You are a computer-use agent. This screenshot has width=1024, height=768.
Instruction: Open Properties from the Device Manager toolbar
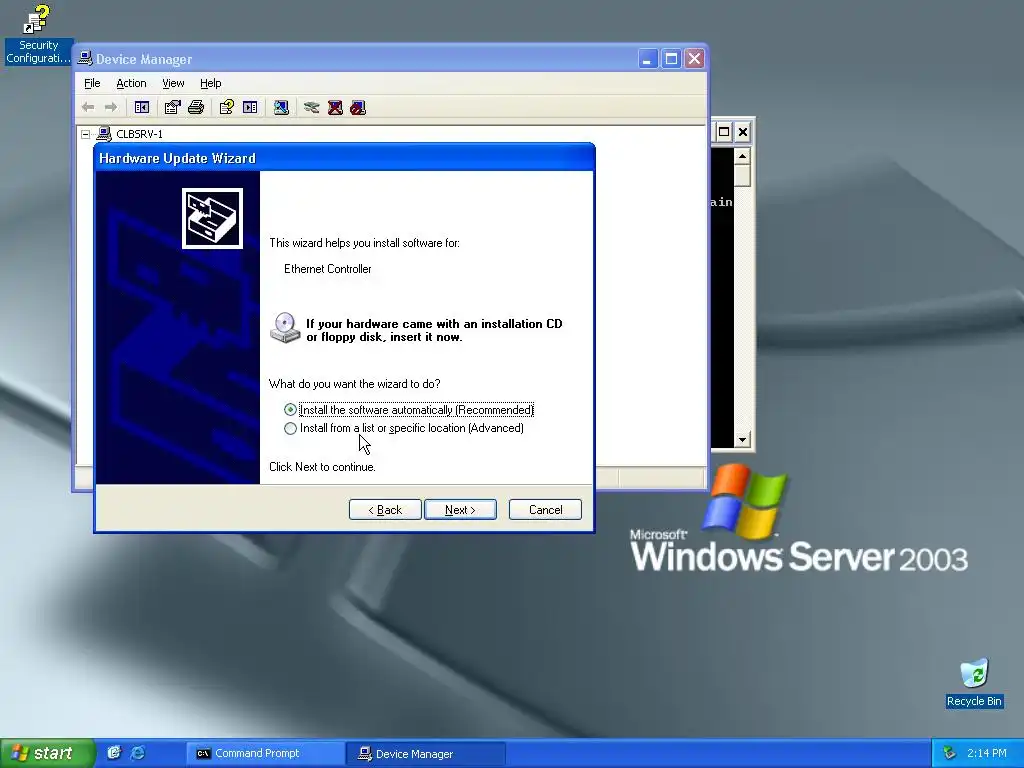point(172,107)
